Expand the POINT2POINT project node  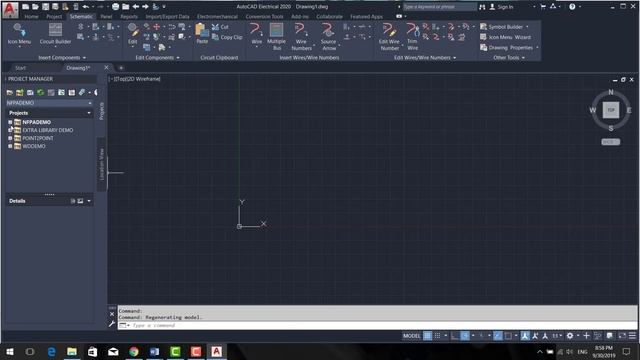pyautogui.click(x=10, y=138)
